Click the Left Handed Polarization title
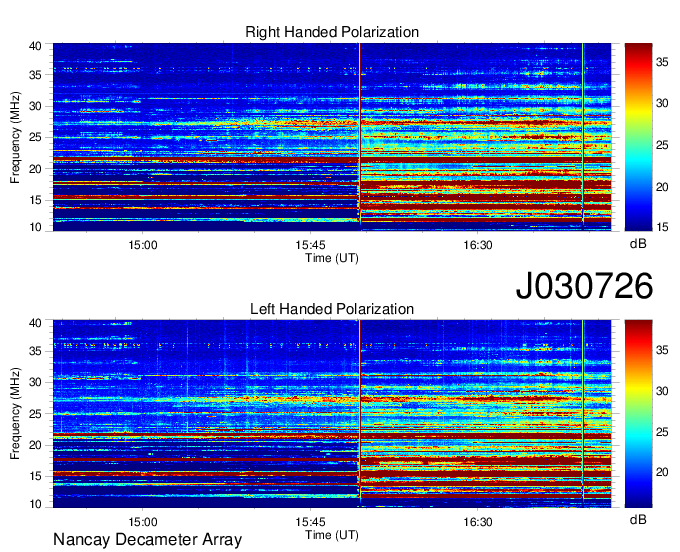Image resolution: width=680 pixels, height=552 pixels. 332,309
